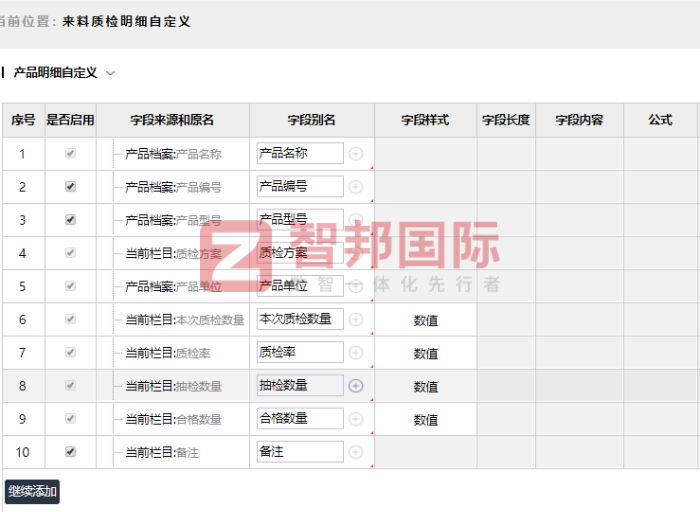Edit the 产品名称 alias input field
Screen dimensions: 700x512
tap(300, 154)
